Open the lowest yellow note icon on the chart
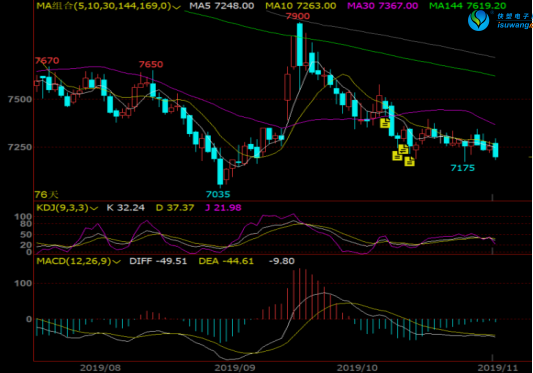 click(x=409, y=161)
